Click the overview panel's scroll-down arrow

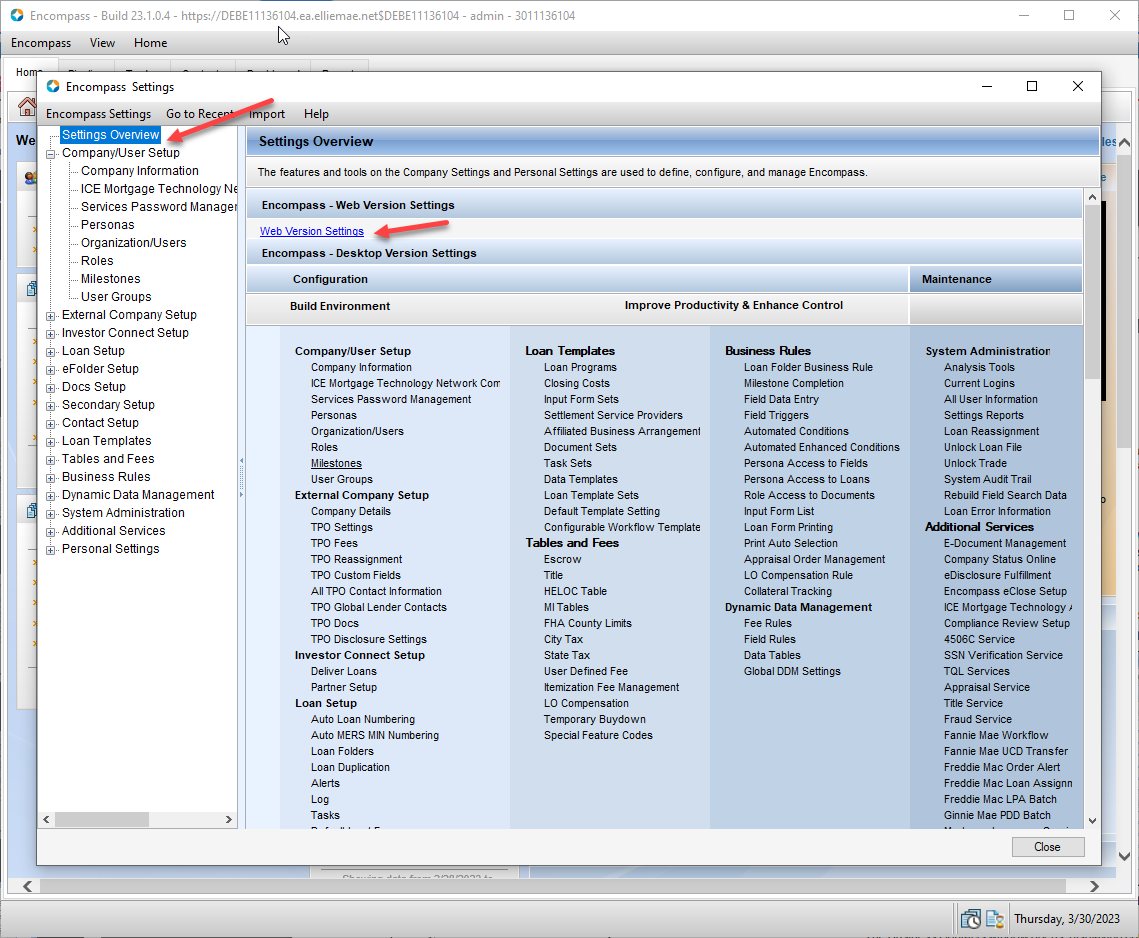click(x=1092, y=821)
